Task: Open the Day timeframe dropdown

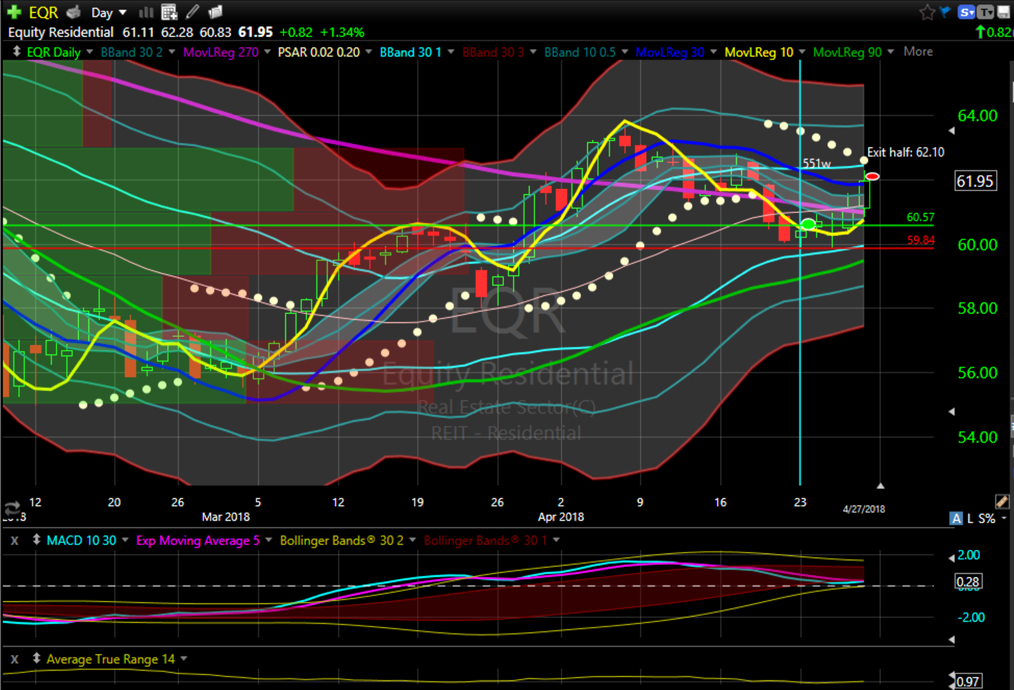Action: [x=109, y=12]
